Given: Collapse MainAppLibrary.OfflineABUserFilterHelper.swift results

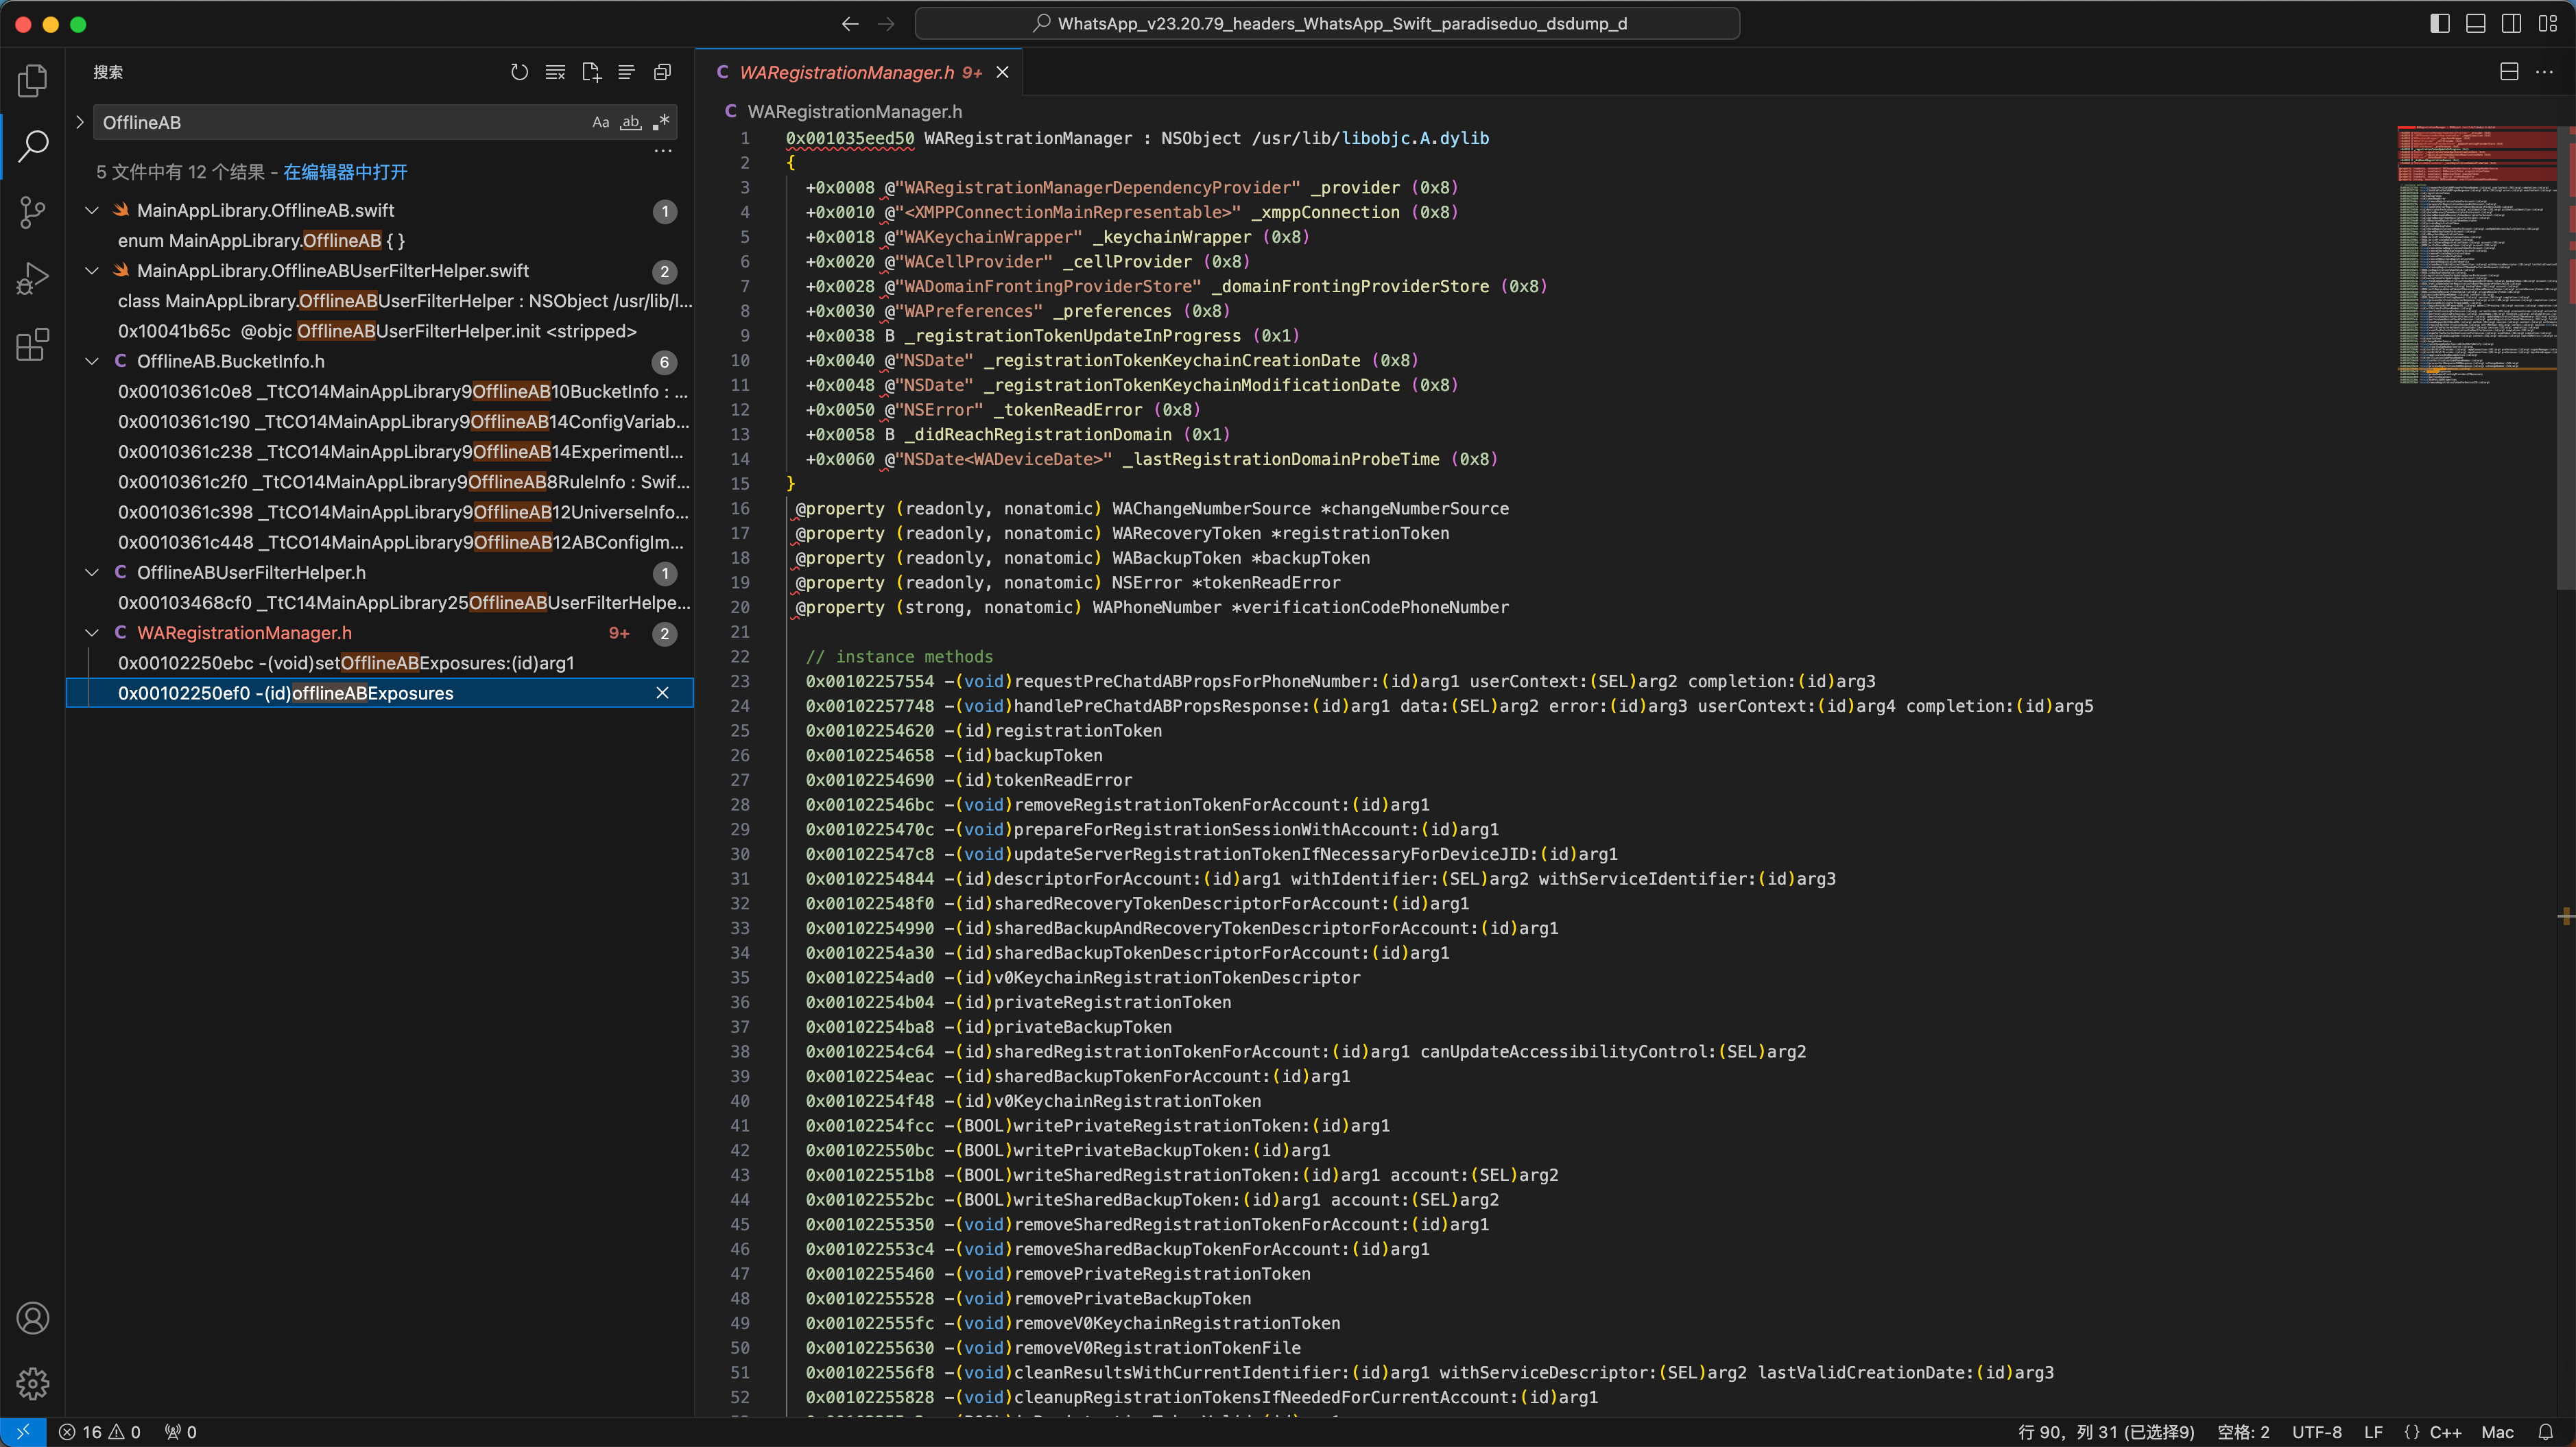Looking at the screenshot, I should pyautogui.click(x=91, y=271).
